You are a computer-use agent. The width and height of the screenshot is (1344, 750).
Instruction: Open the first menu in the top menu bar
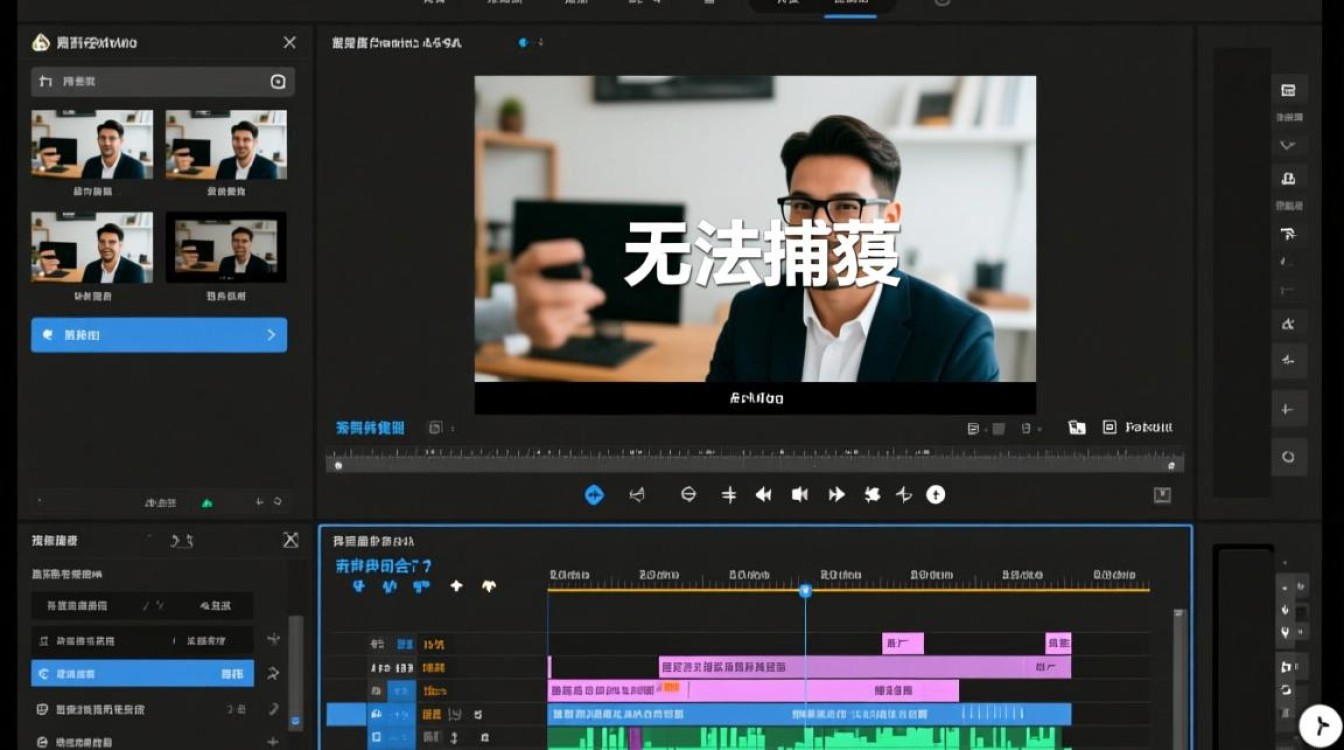(433, 3)
